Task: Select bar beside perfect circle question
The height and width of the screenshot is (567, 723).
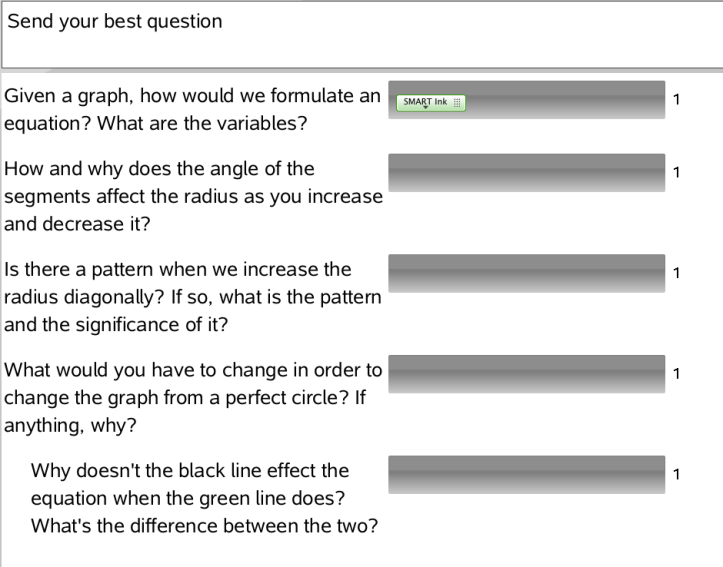Action: pyautogui.click(x=526, y=374)
